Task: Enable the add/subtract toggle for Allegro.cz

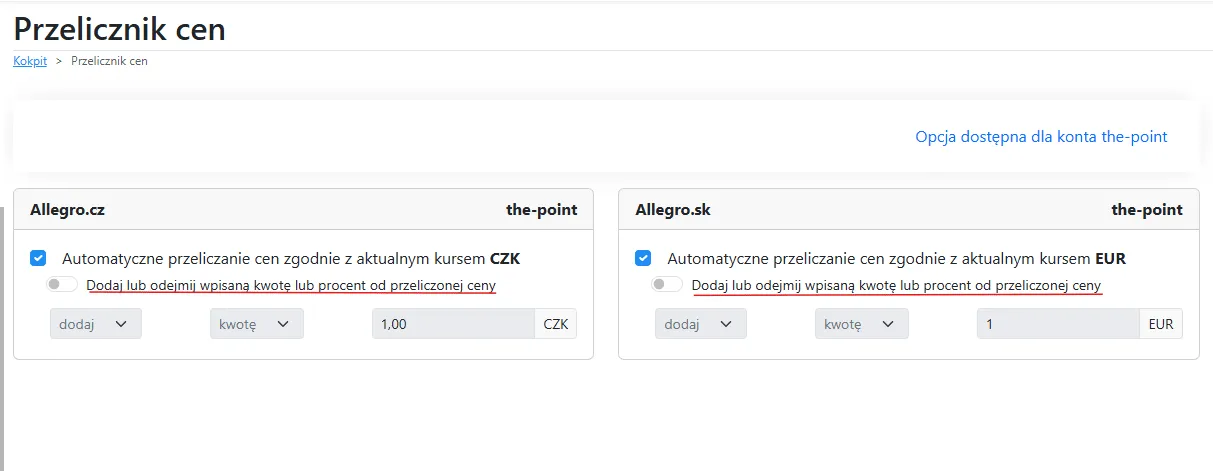Action: [x=62, y=285]
